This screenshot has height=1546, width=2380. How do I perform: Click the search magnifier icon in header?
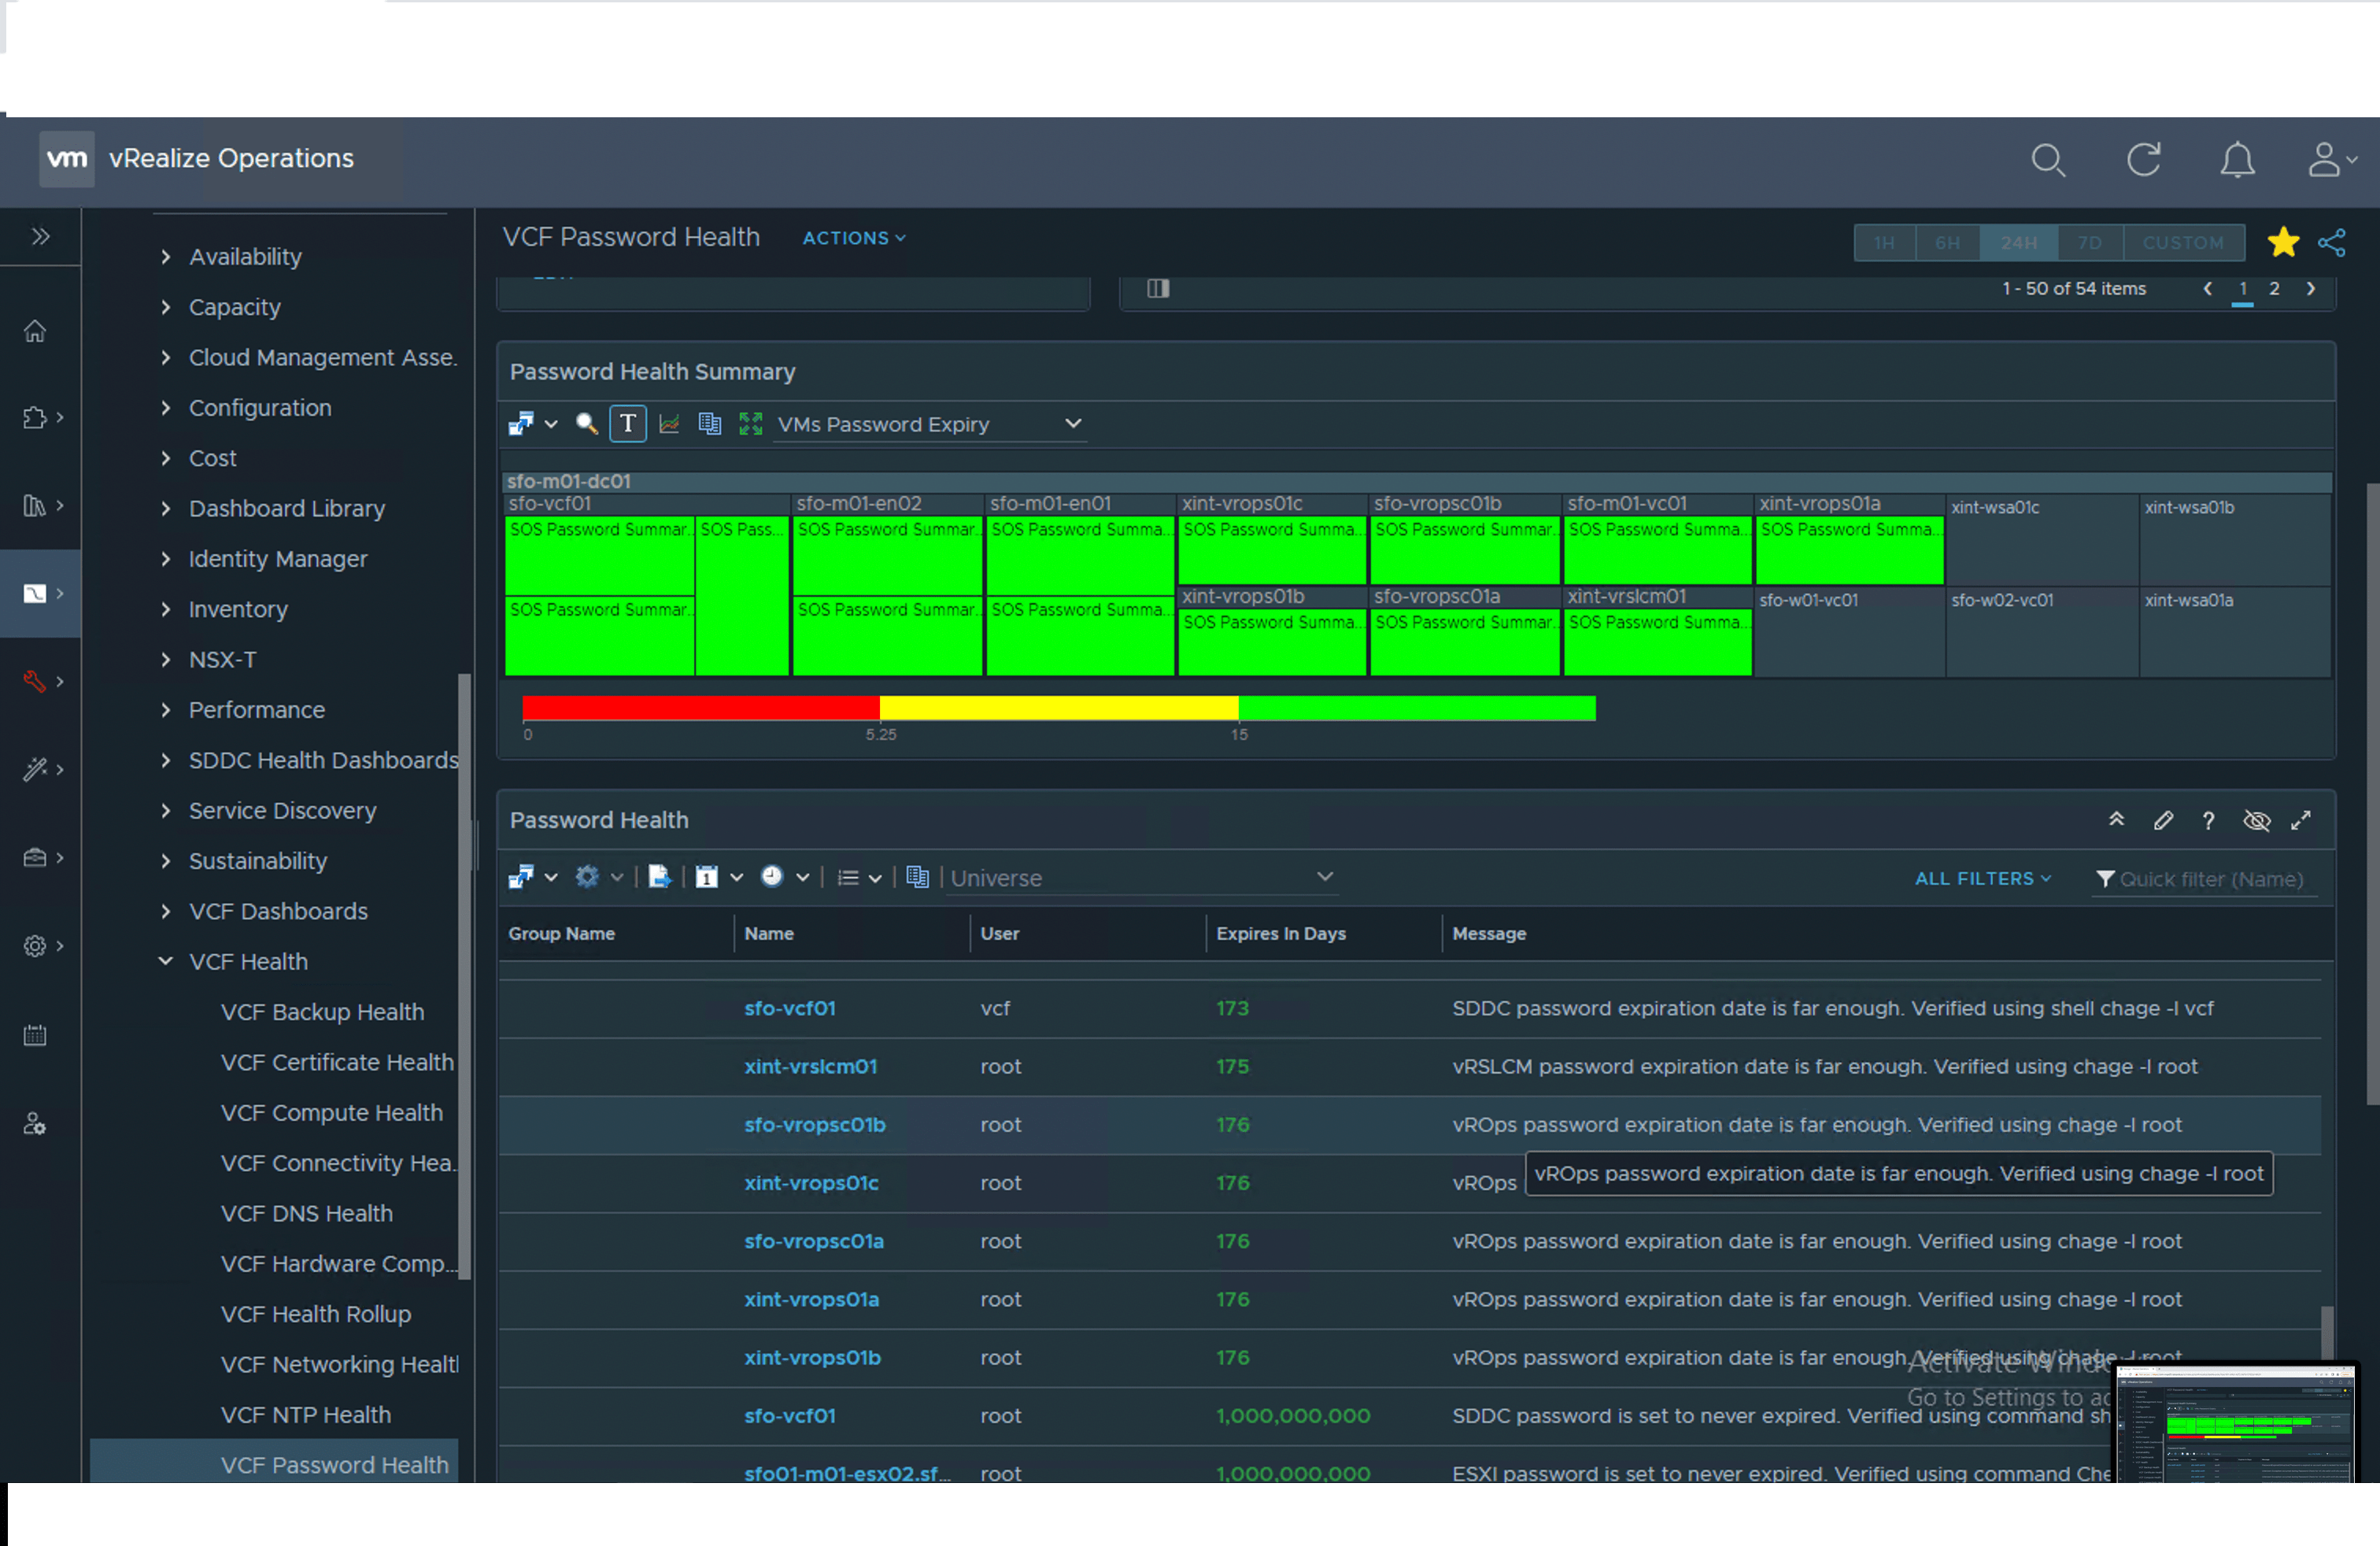point(2047,160)
